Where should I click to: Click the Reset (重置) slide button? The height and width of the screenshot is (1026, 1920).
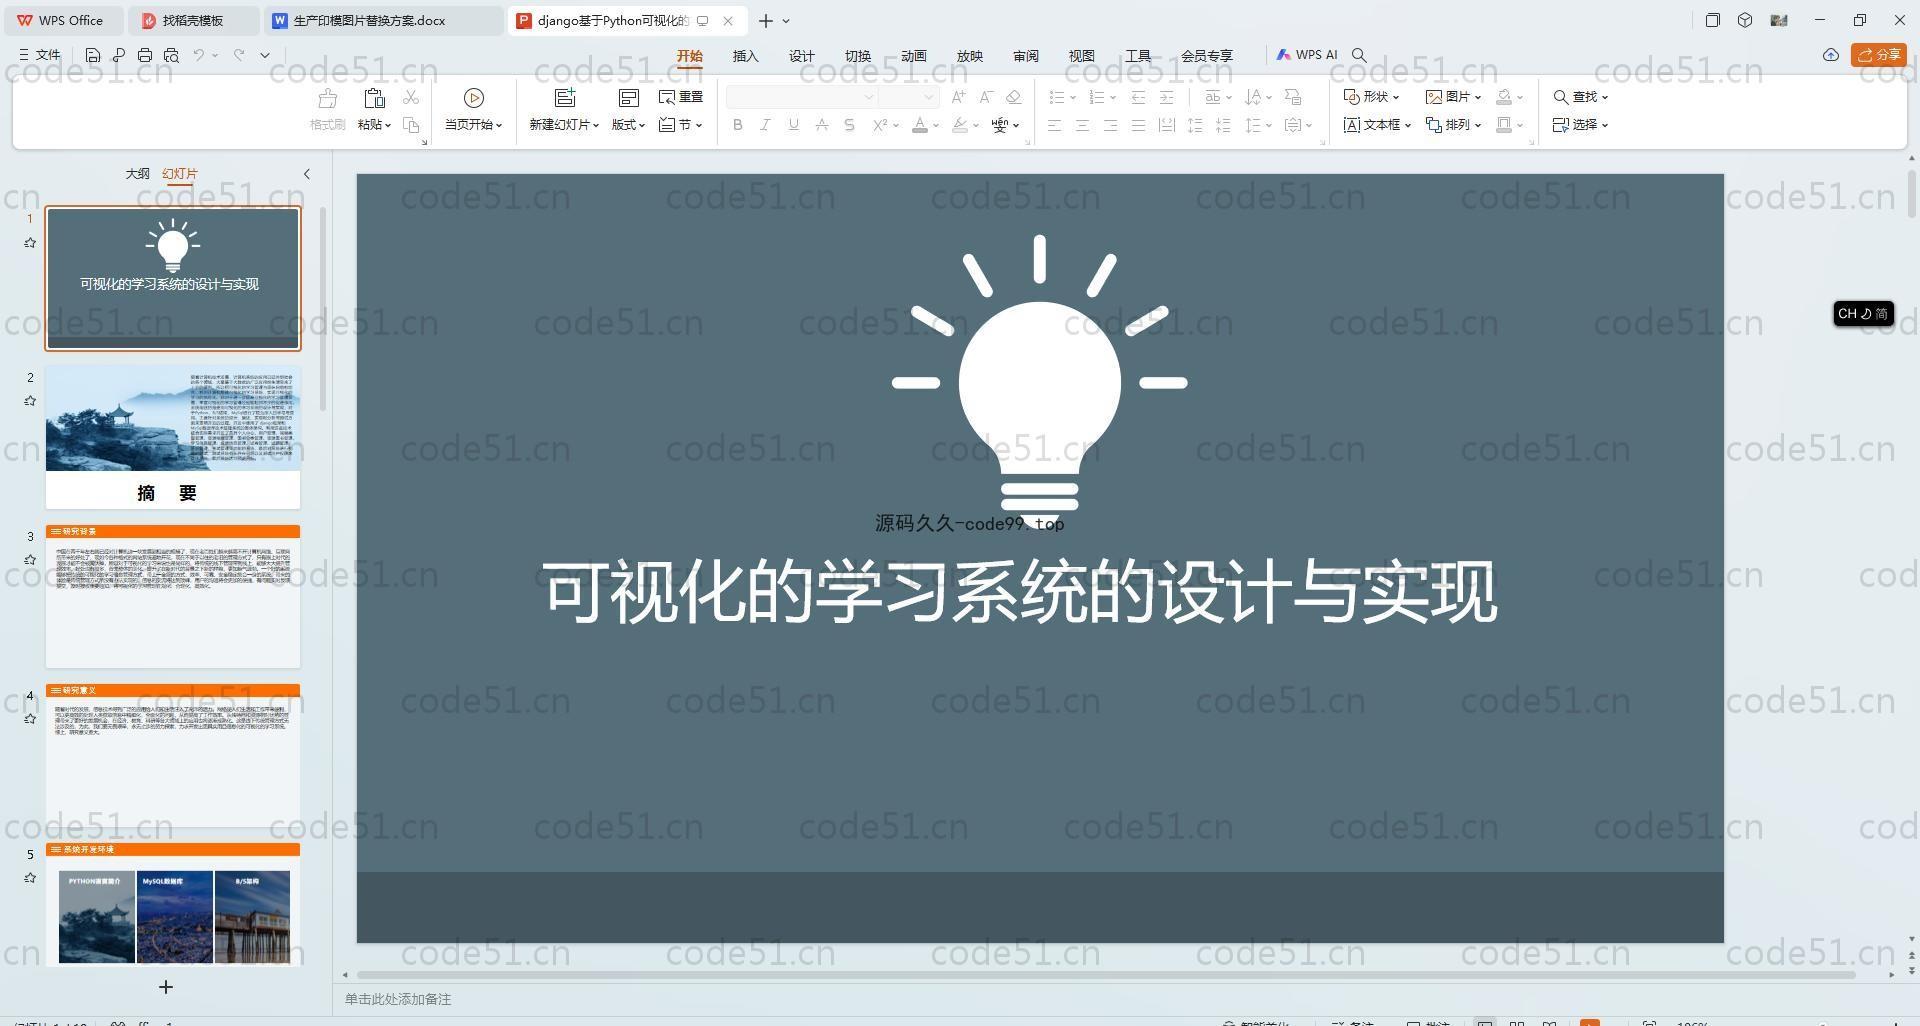click(681, 97)
